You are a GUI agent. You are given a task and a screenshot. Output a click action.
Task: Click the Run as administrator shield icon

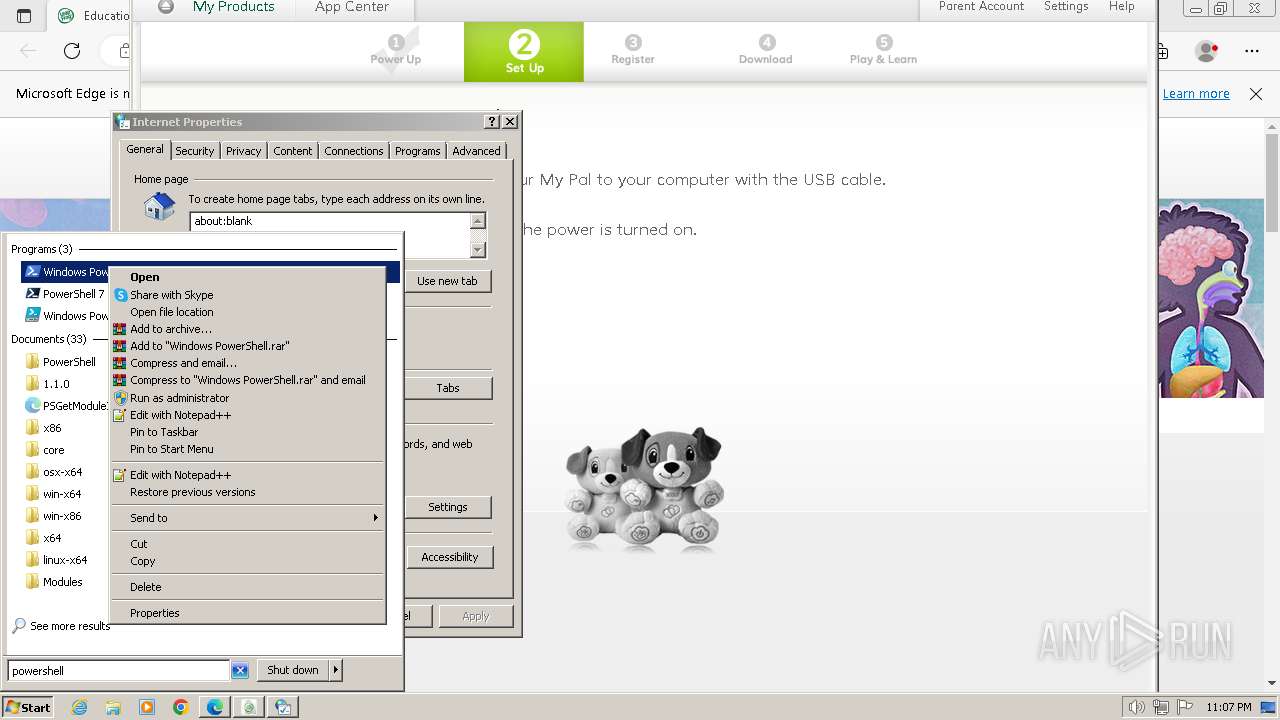120,398
